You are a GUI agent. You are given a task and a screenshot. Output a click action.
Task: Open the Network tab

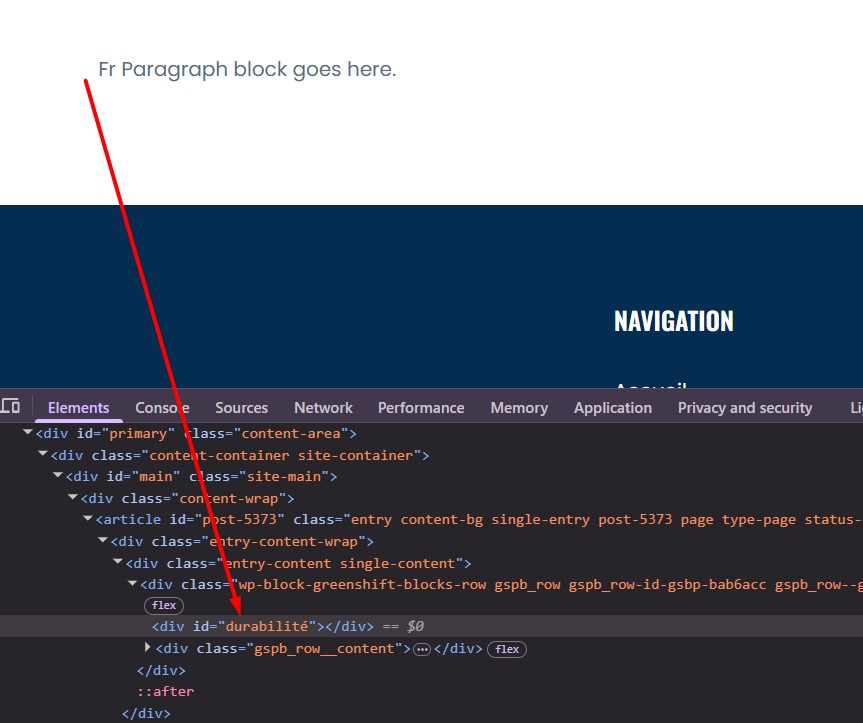click(x=323, y=408)
